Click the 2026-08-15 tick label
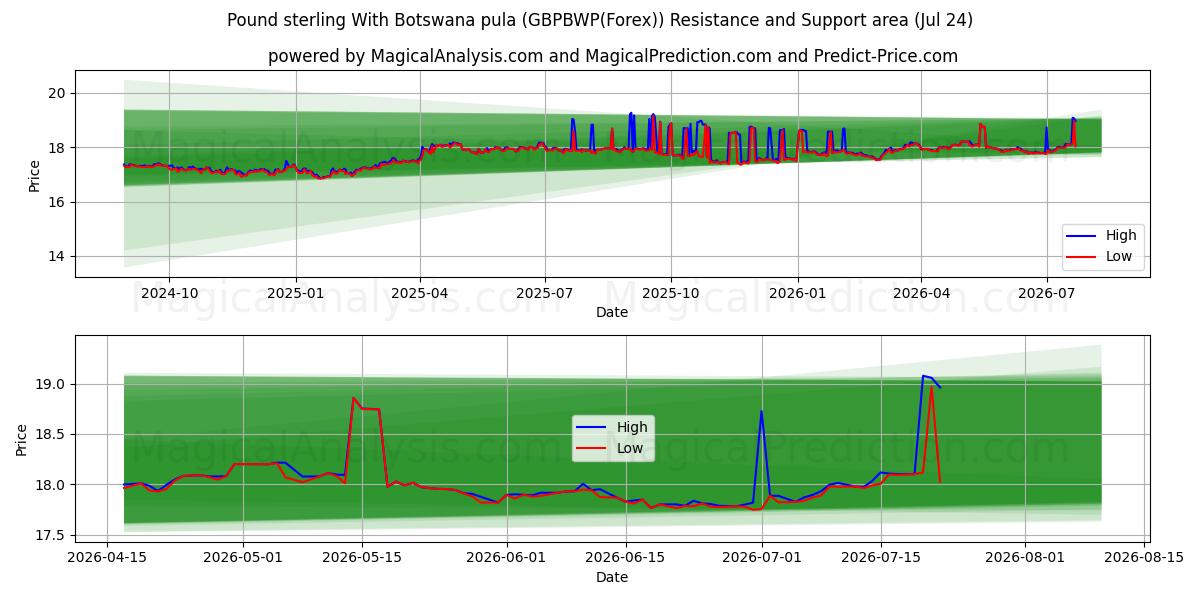The width and height of the screenshot is (1200, 600). 1142,557
